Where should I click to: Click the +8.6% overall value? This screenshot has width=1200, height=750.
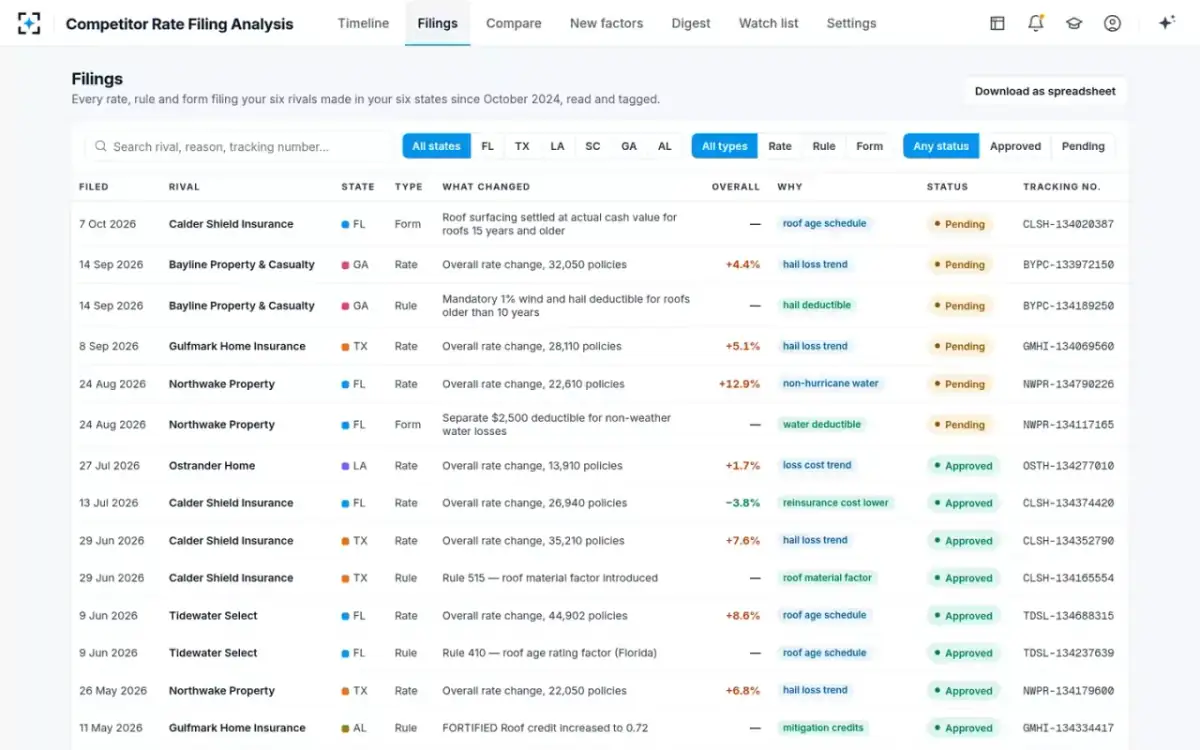(742, 616)
